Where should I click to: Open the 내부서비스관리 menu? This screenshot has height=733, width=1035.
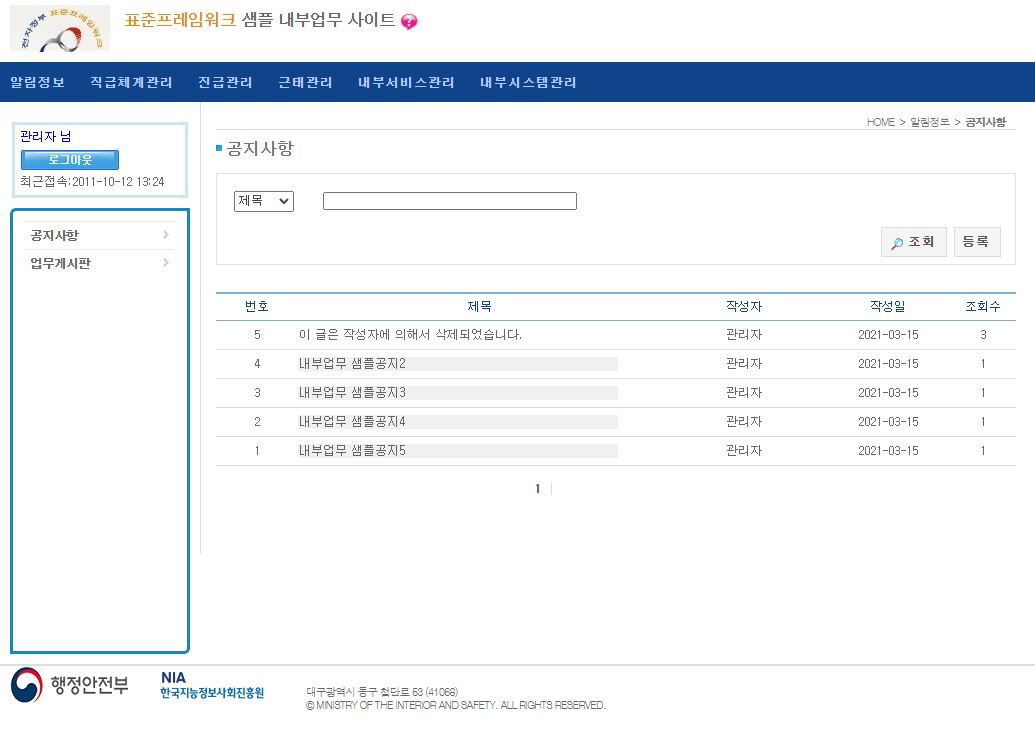pyautogui.click(x=406, y=82)
